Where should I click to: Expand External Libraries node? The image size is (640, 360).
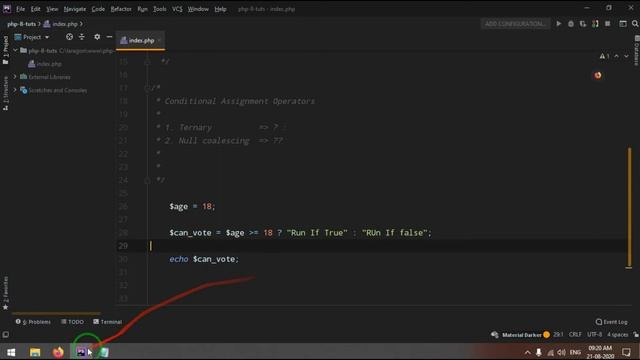tap(15, 77)
